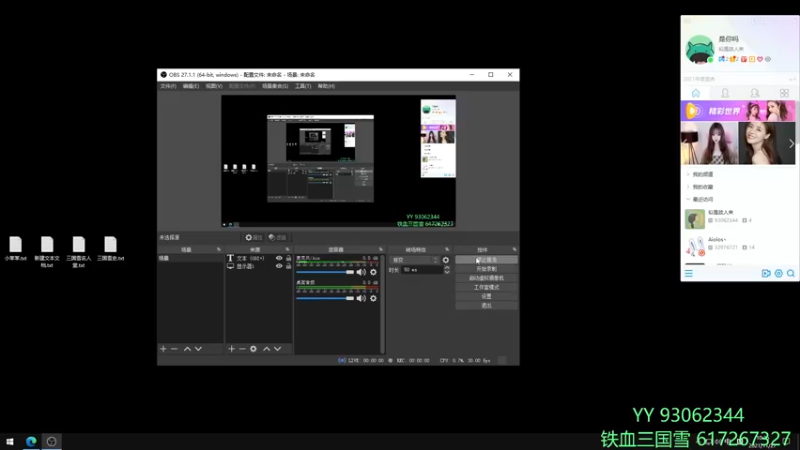Mute the Mic/Aux speaker icon

point(361,272)
